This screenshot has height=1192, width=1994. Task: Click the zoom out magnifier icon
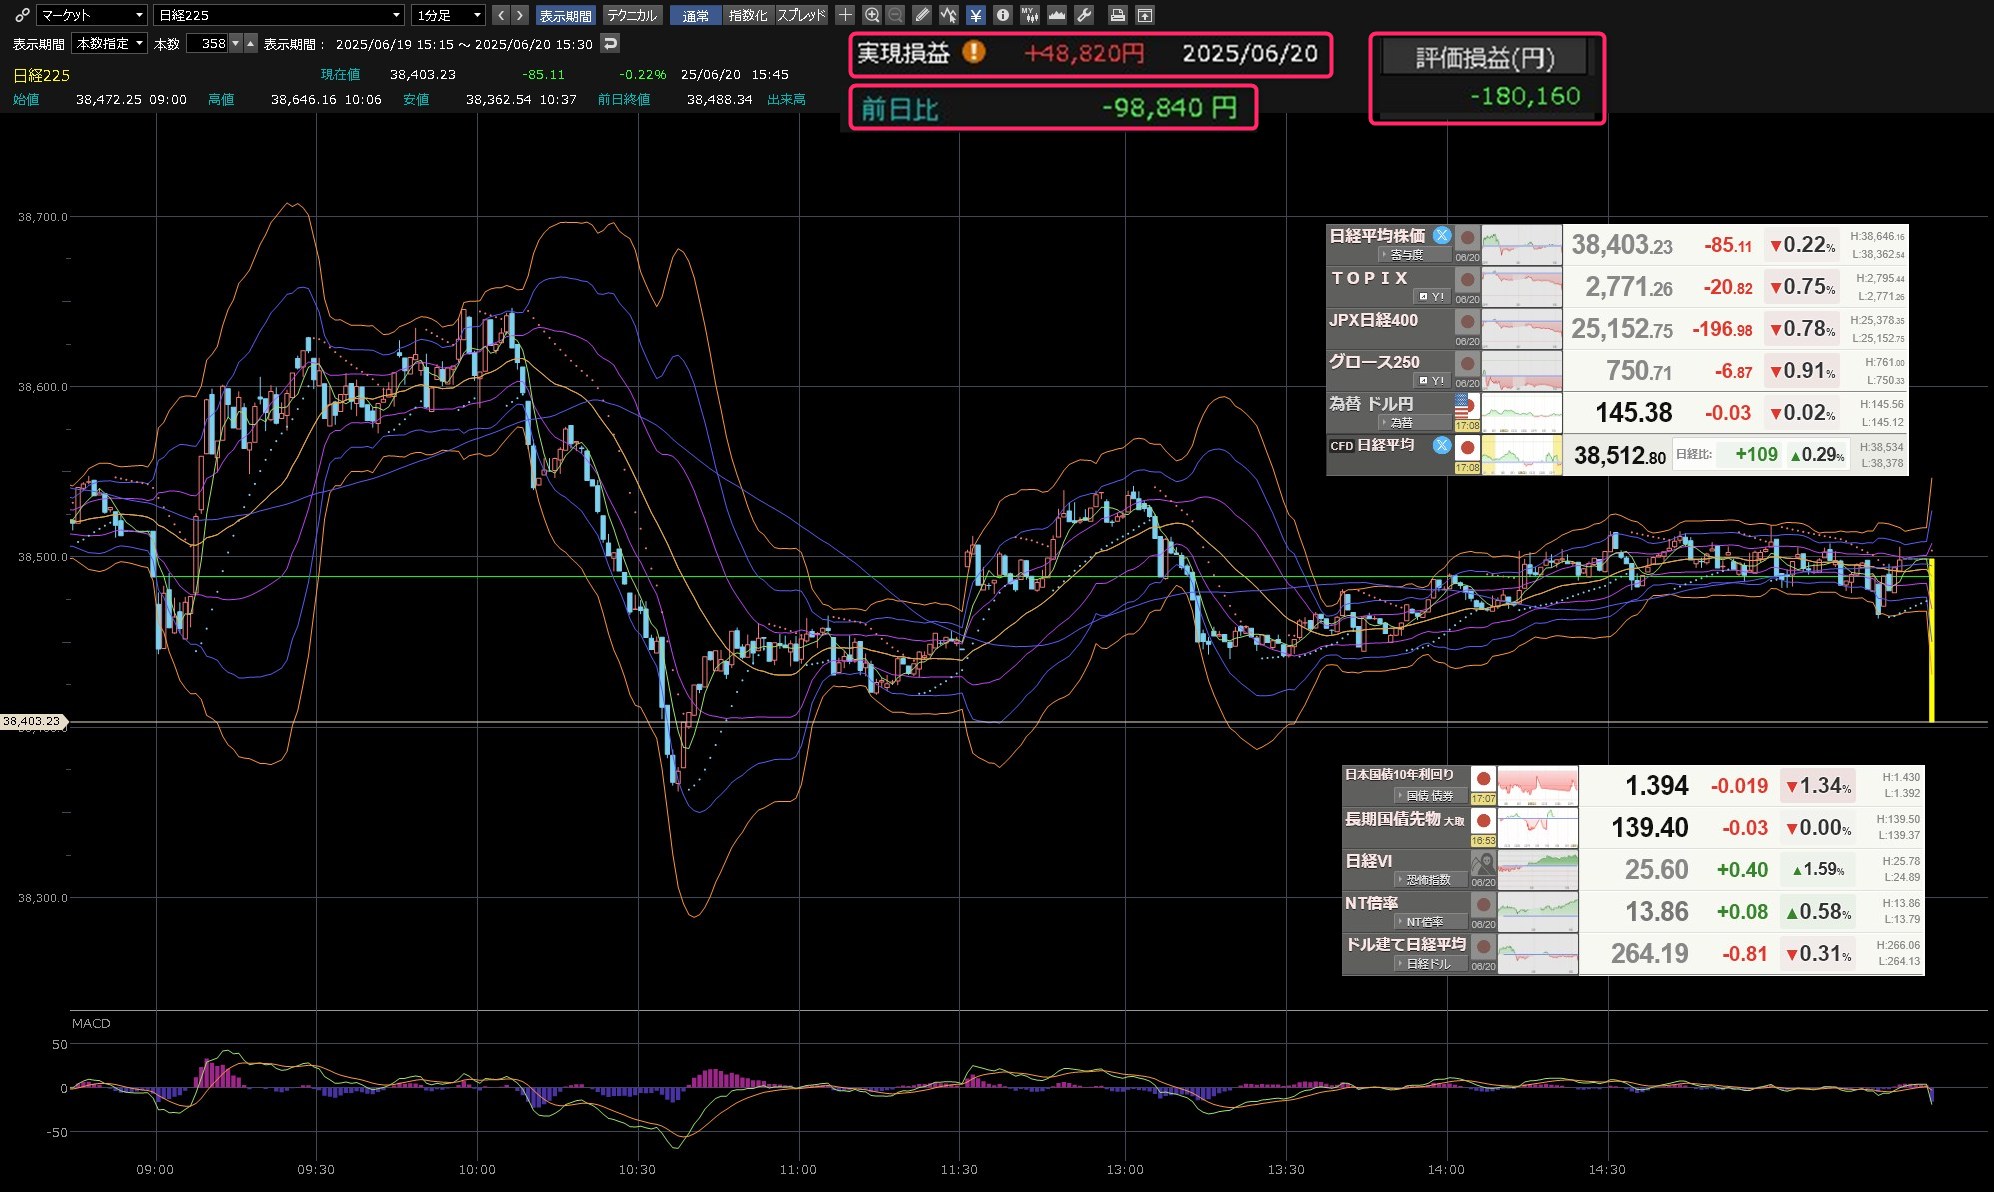coord(895,15)
